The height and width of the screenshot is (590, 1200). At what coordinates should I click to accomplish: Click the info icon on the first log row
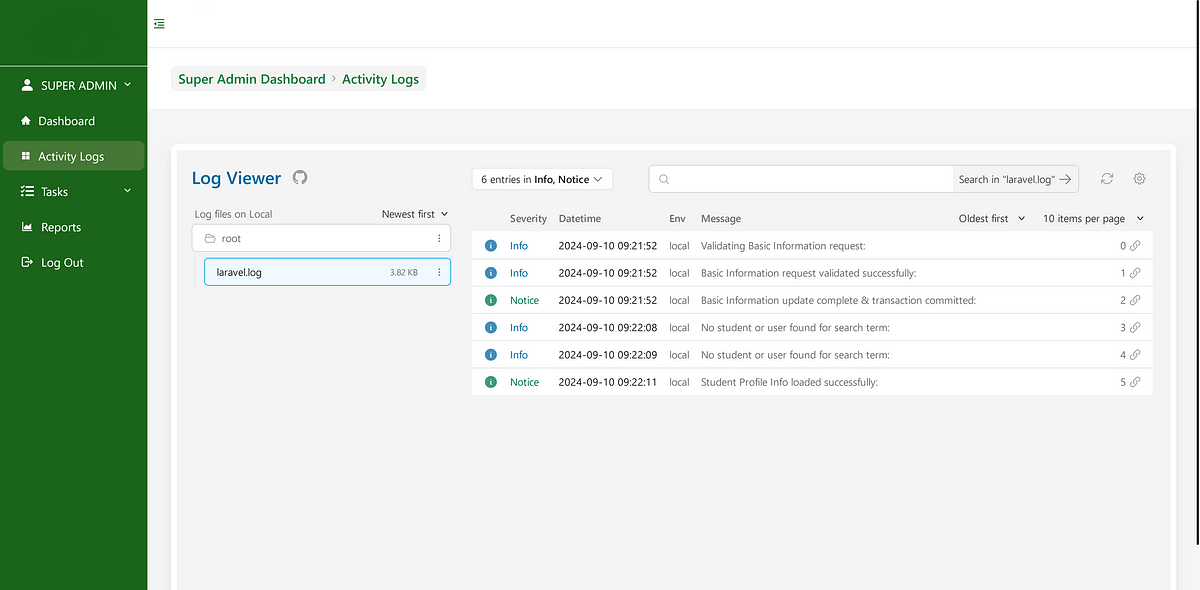(x=491, y=245)
